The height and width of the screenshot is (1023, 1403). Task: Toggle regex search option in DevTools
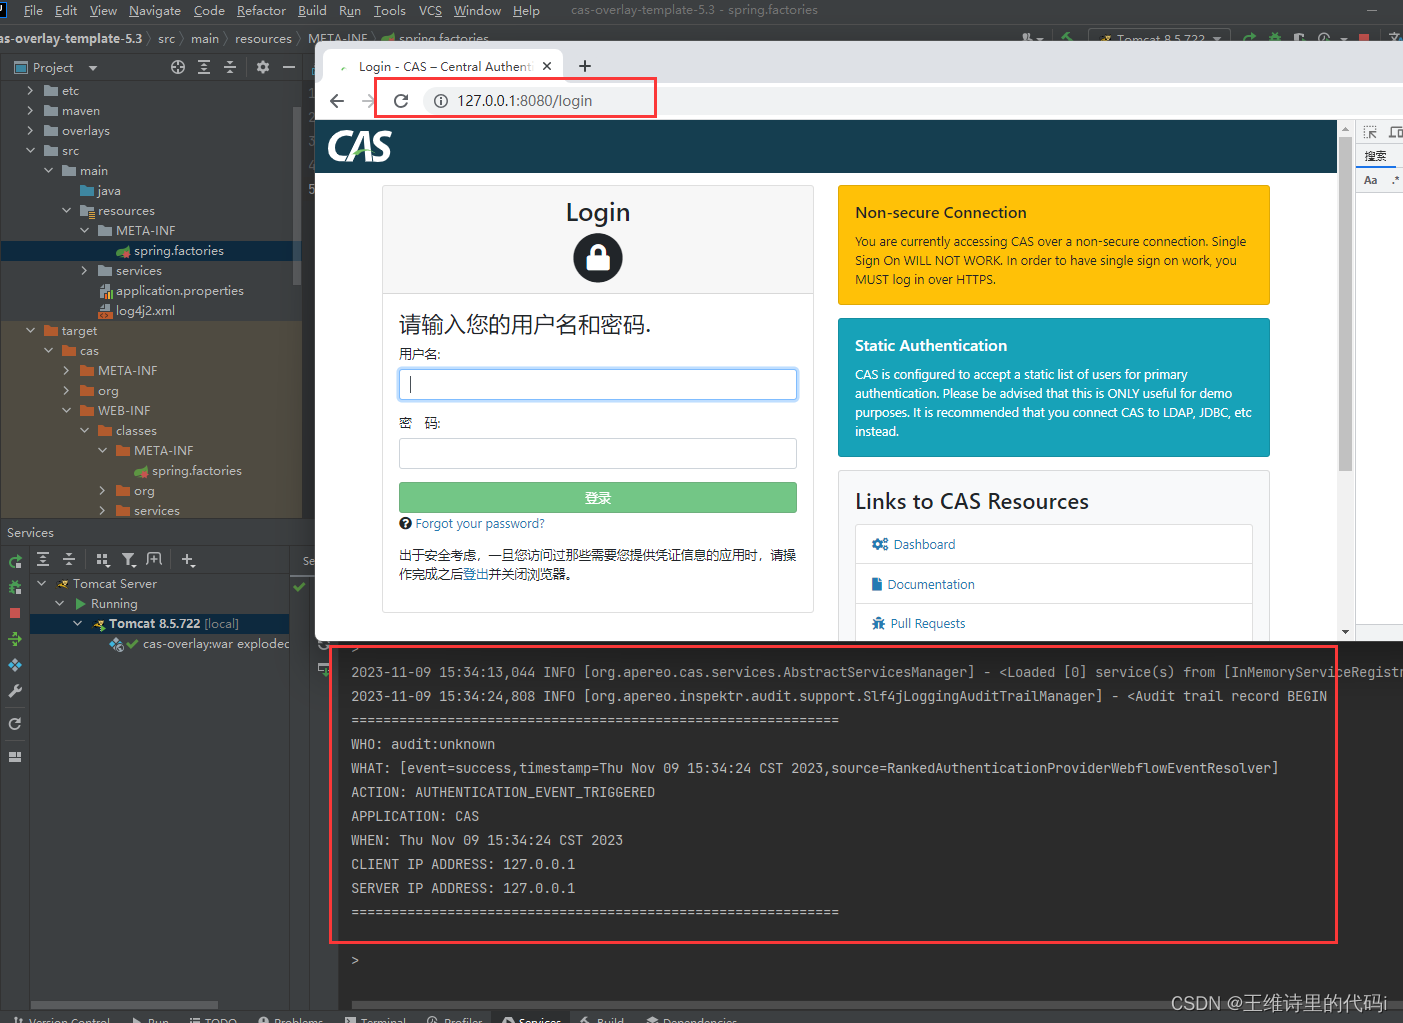[1395, 180]
